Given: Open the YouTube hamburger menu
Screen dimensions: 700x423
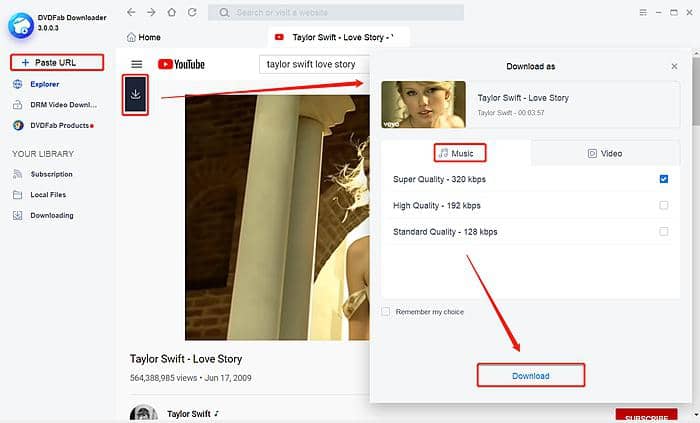Looking at the screenshot, I should point(137,64).
